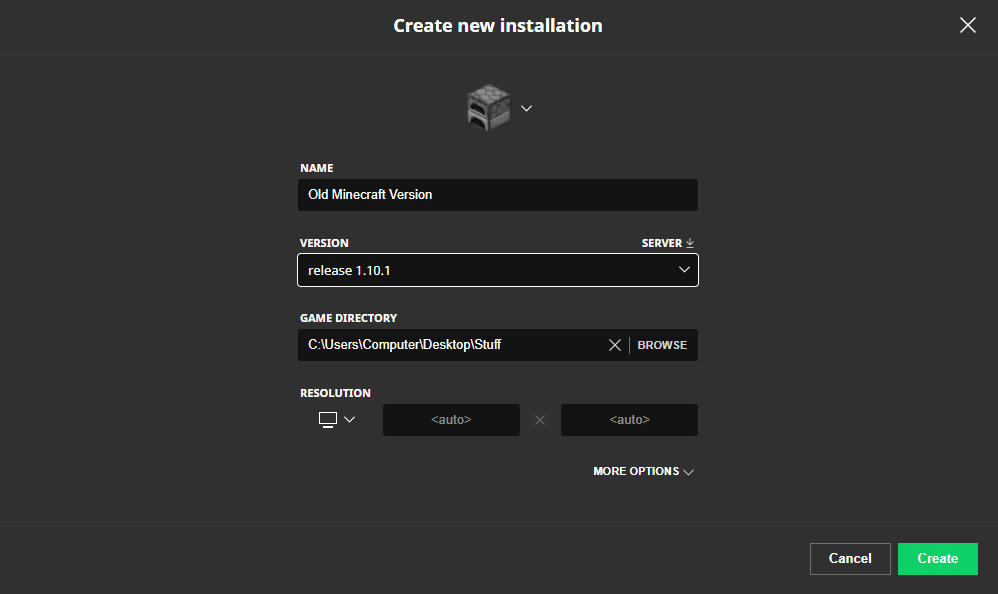The image size is (998, 594).
Task: Cancel the new installation
Action: coord(850,558)
